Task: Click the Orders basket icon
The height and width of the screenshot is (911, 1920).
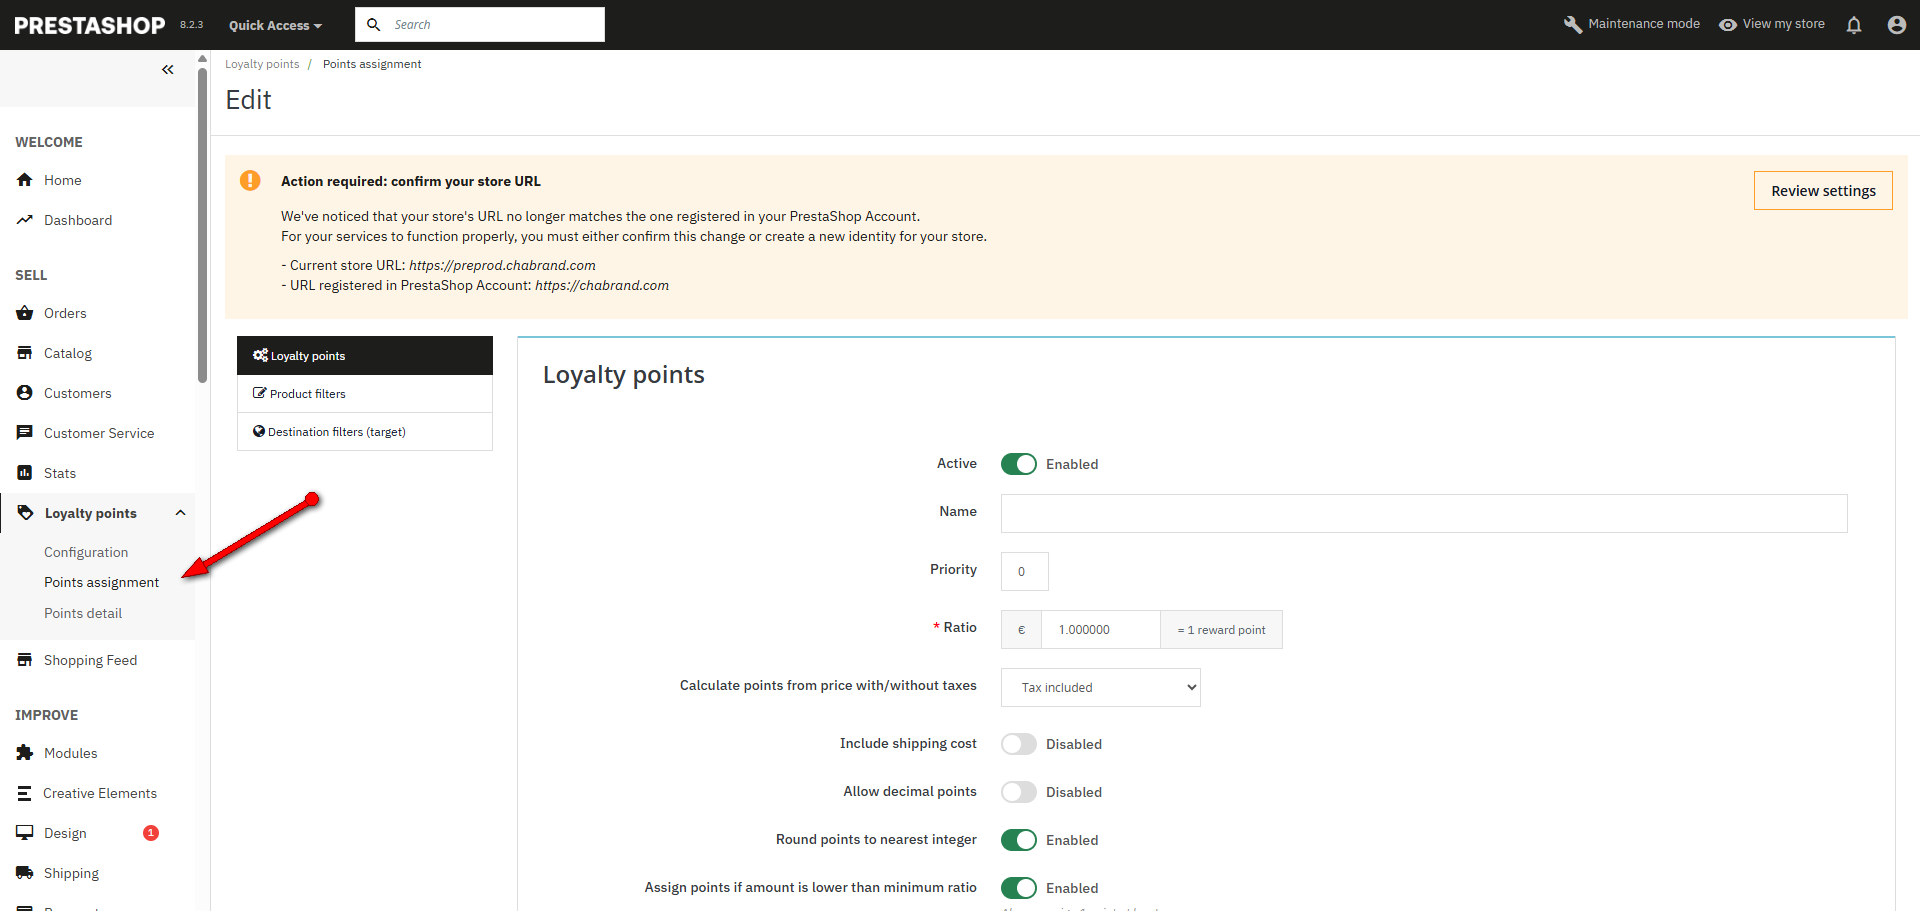Action: 25,313
